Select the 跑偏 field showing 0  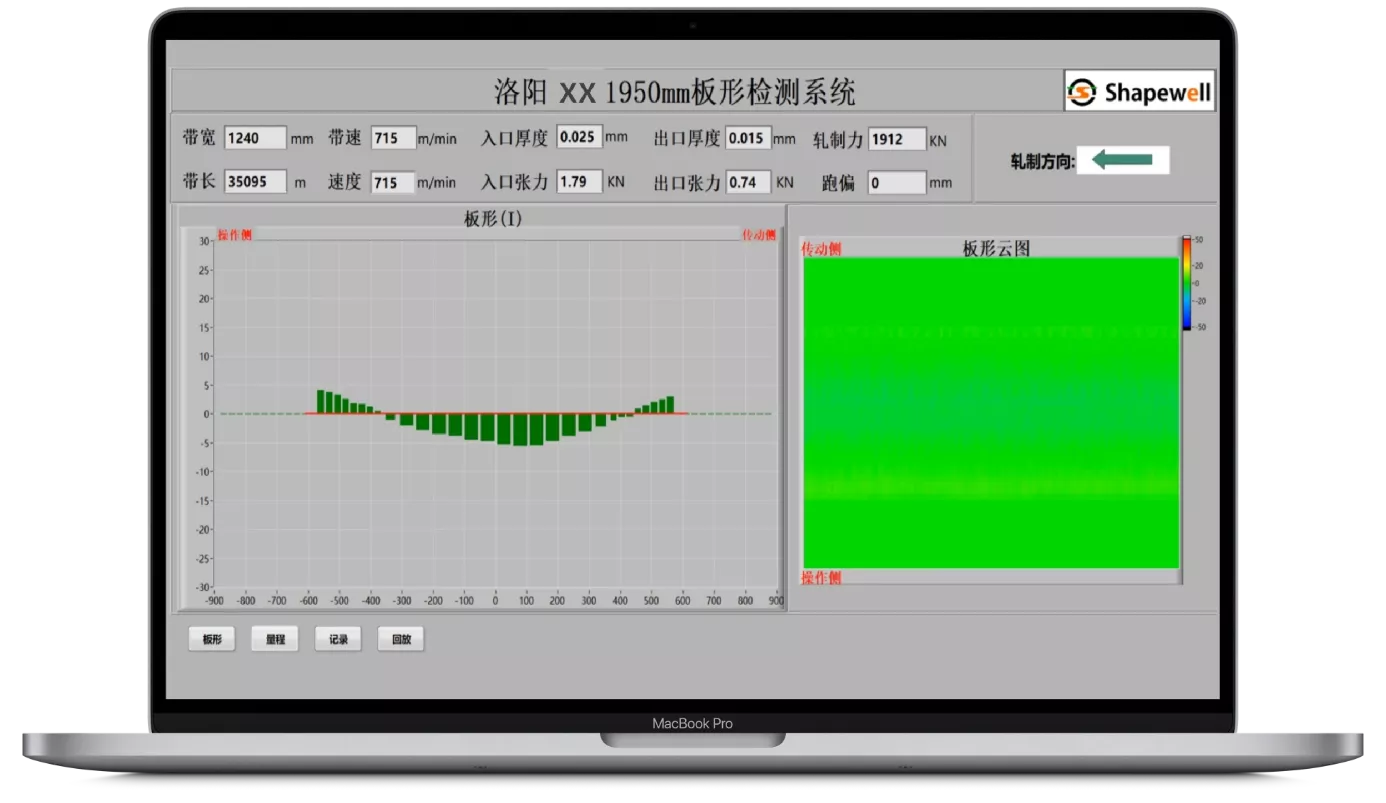pyautogui.click(x=897, y=183)
